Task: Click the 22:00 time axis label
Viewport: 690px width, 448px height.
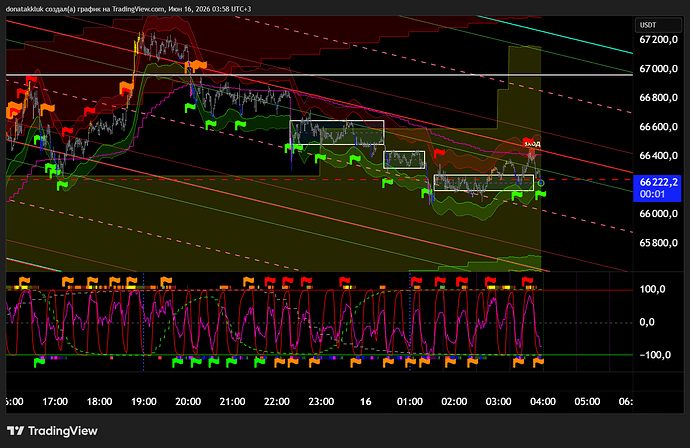Action: [x=277, y=402]
